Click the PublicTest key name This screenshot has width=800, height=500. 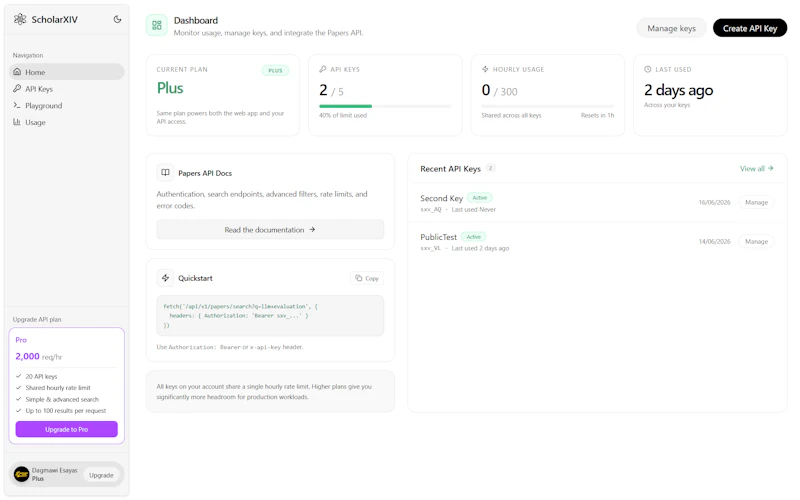coord(439,237)
